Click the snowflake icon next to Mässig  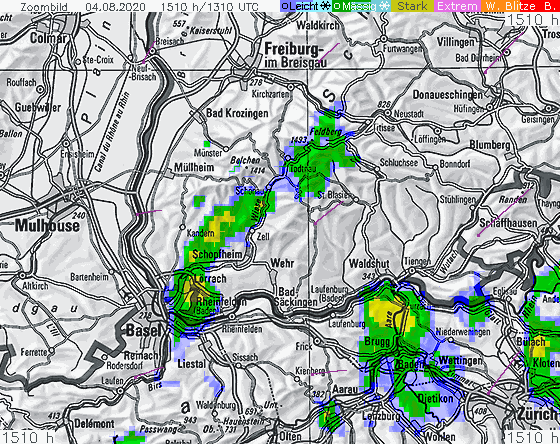384,6
